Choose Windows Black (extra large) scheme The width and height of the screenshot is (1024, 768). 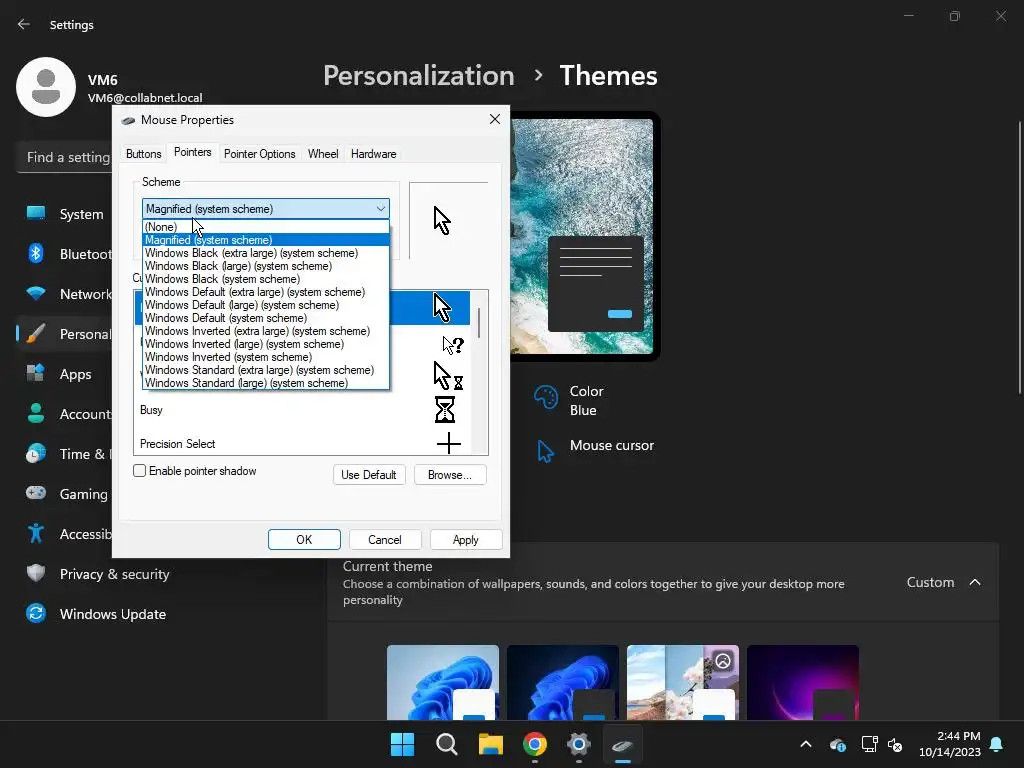[266, 253]
